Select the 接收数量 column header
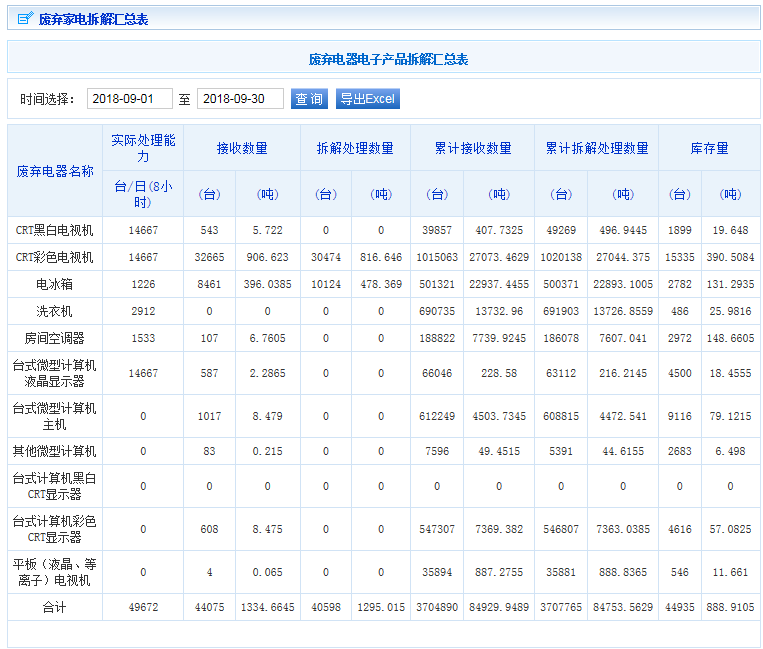The height and width of the screenshot is (649, 763). pyautogui.click(x=242, y=148)
